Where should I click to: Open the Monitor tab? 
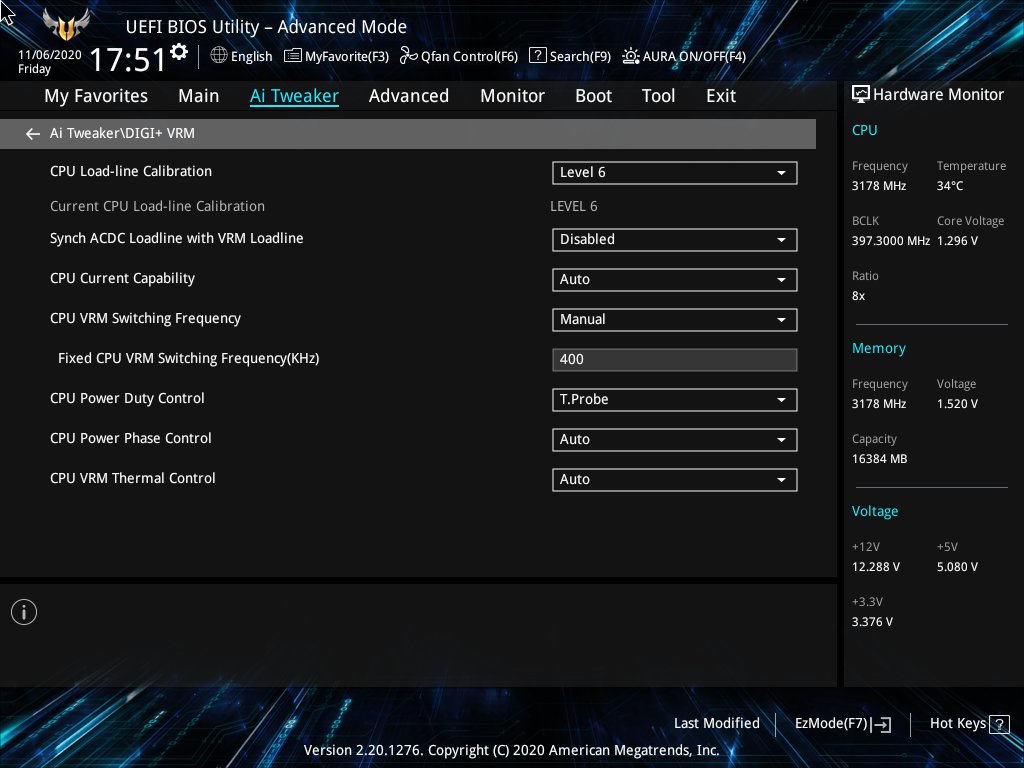pos(512,96)
